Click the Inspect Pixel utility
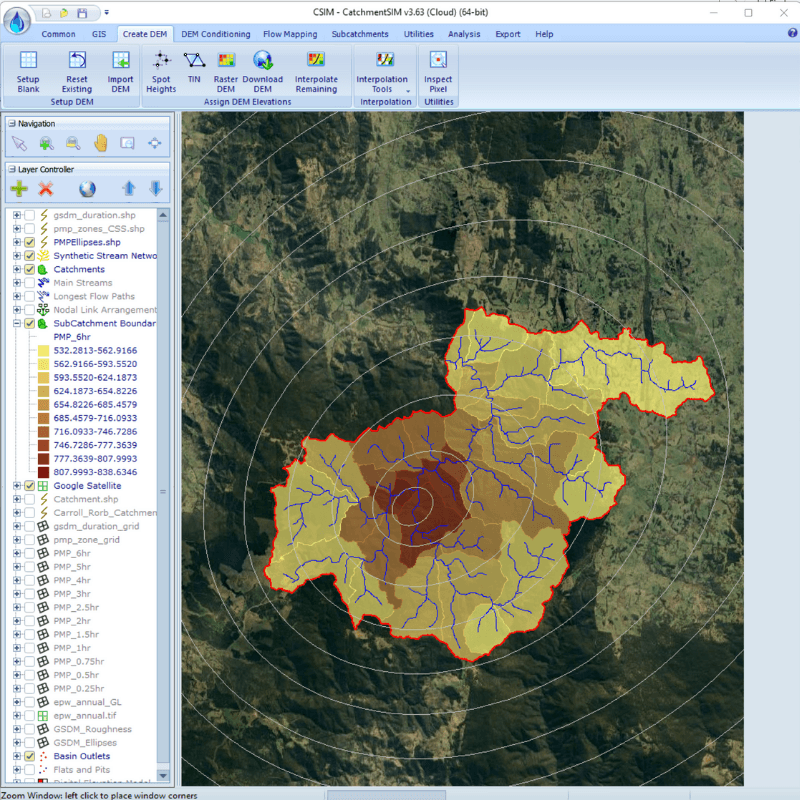Screen dimensions: 800x800 click(437, 72)
